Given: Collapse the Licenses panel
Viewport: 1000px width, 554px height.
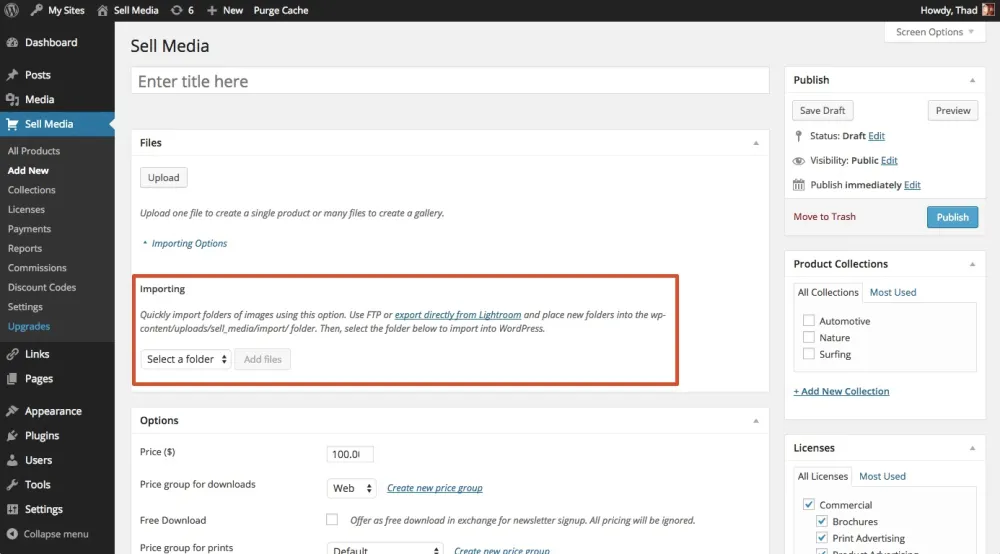Looking at the screenshot, I should [x=972, y=448].
